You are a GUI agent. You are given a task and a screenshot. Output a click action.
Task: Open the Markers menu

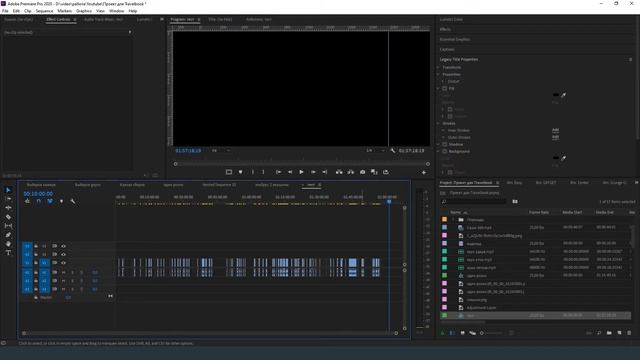[64, 11]
